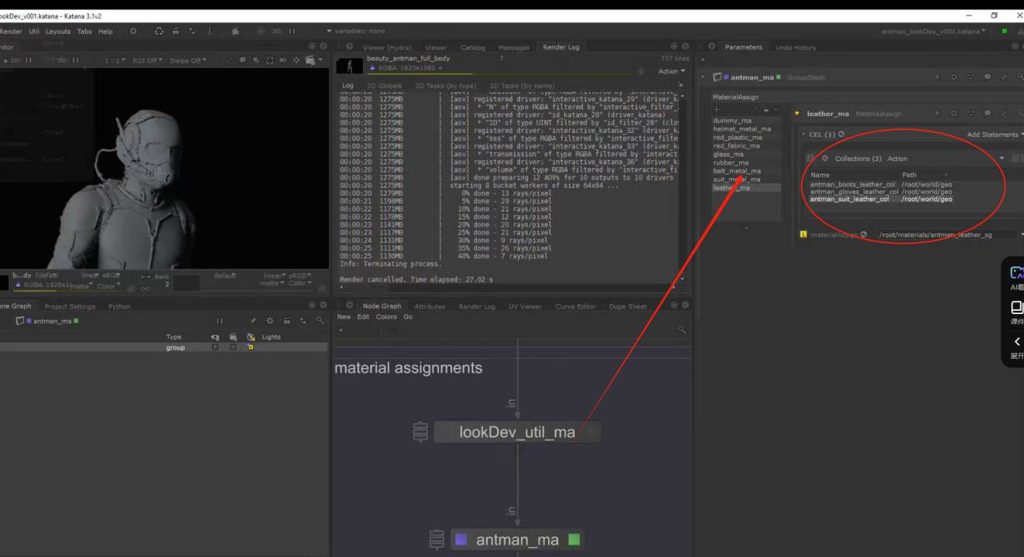Image resolution: width=1024 pixels, height=557 pixels.
Task: Click the search magnifier in Scene Graph panel
Action: coord(319,320)
